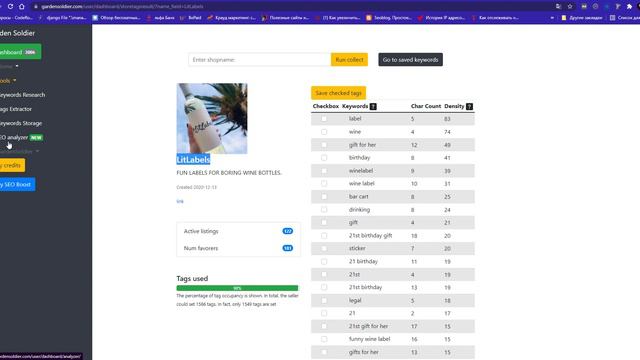Image resolution: width=640 pixels, height=360 pixels.
Task: Check the birthday keyword row
Action: pos(324,158)
